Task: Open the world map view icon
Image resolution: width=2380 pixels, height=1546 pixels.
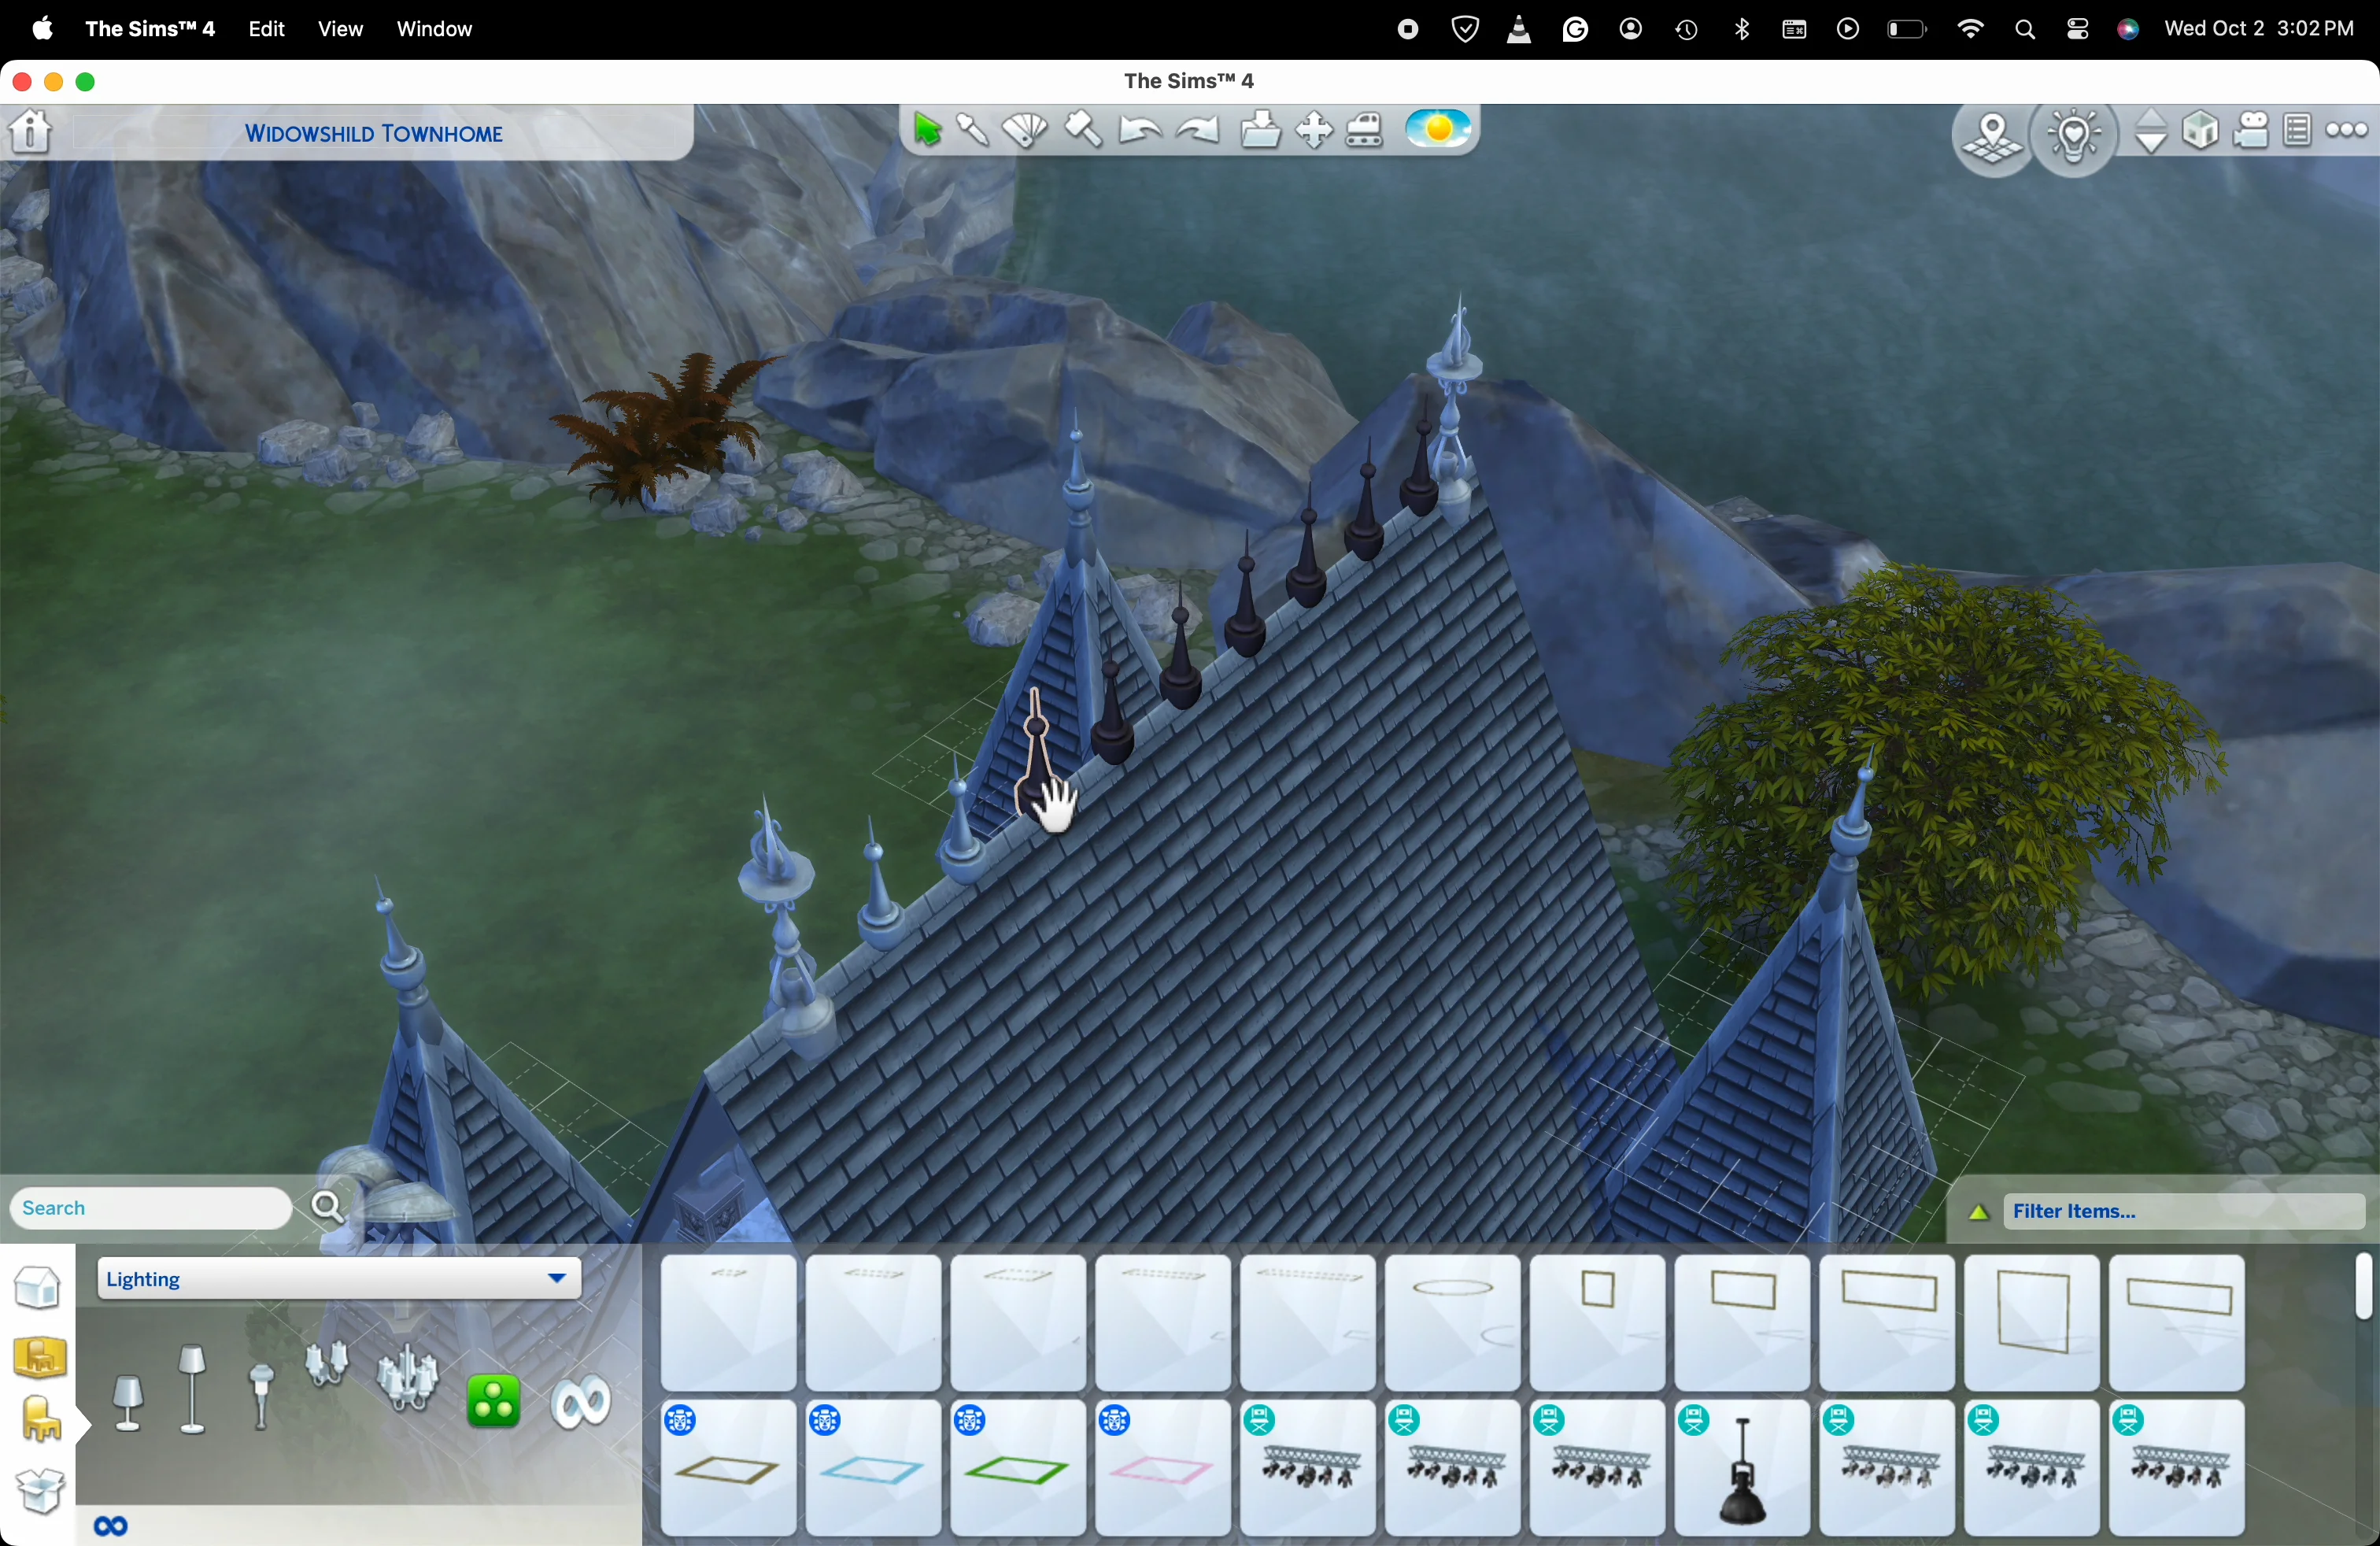Action: 1991,136
